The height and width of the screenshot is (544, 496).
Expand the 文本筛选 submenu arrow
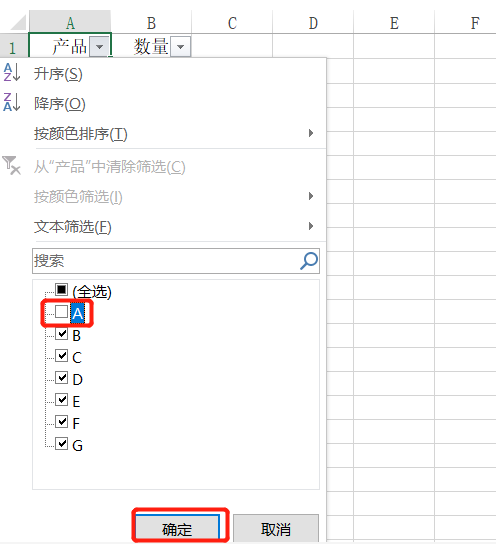point(311,226)
